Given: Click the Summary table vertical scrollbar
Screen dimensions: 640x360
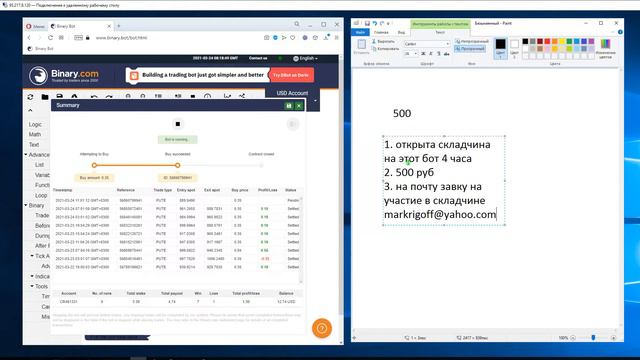Looking at the screenshot, I should coord(301,240).
